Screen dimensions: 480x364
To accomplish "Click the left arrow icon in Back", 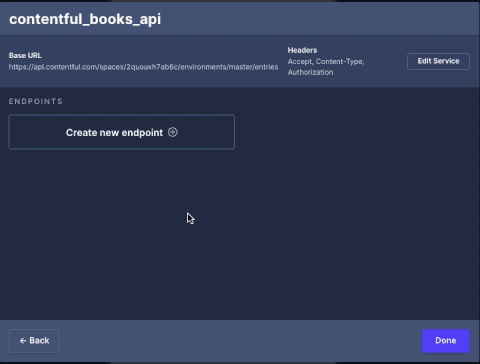I will coord(23,341).
